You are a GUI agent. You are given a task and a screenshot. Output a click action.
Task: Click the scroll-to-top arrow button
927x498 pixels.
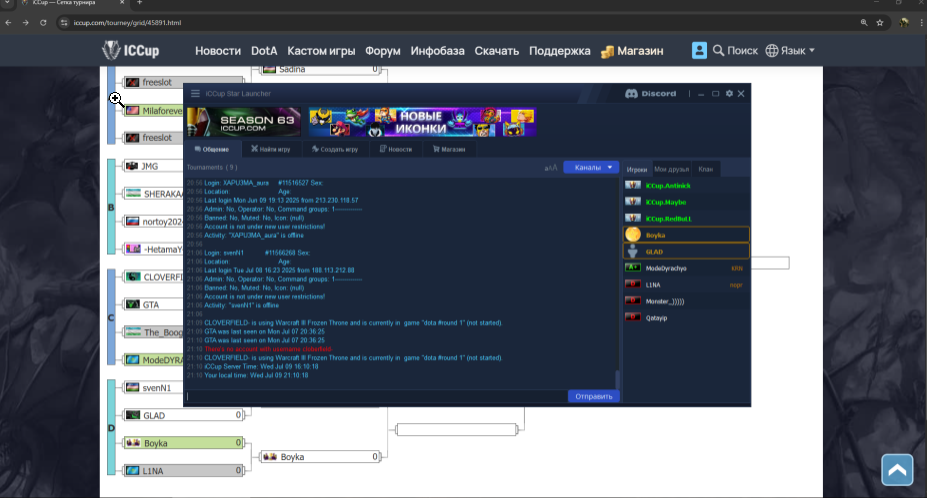[897, 470]
